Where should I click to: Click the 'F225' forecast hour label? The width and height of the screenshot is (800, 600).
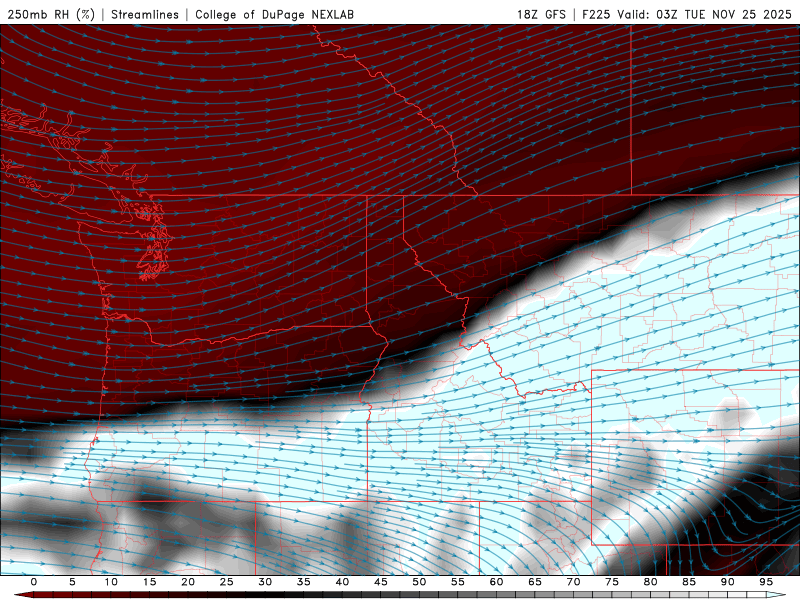coord(596,14)
